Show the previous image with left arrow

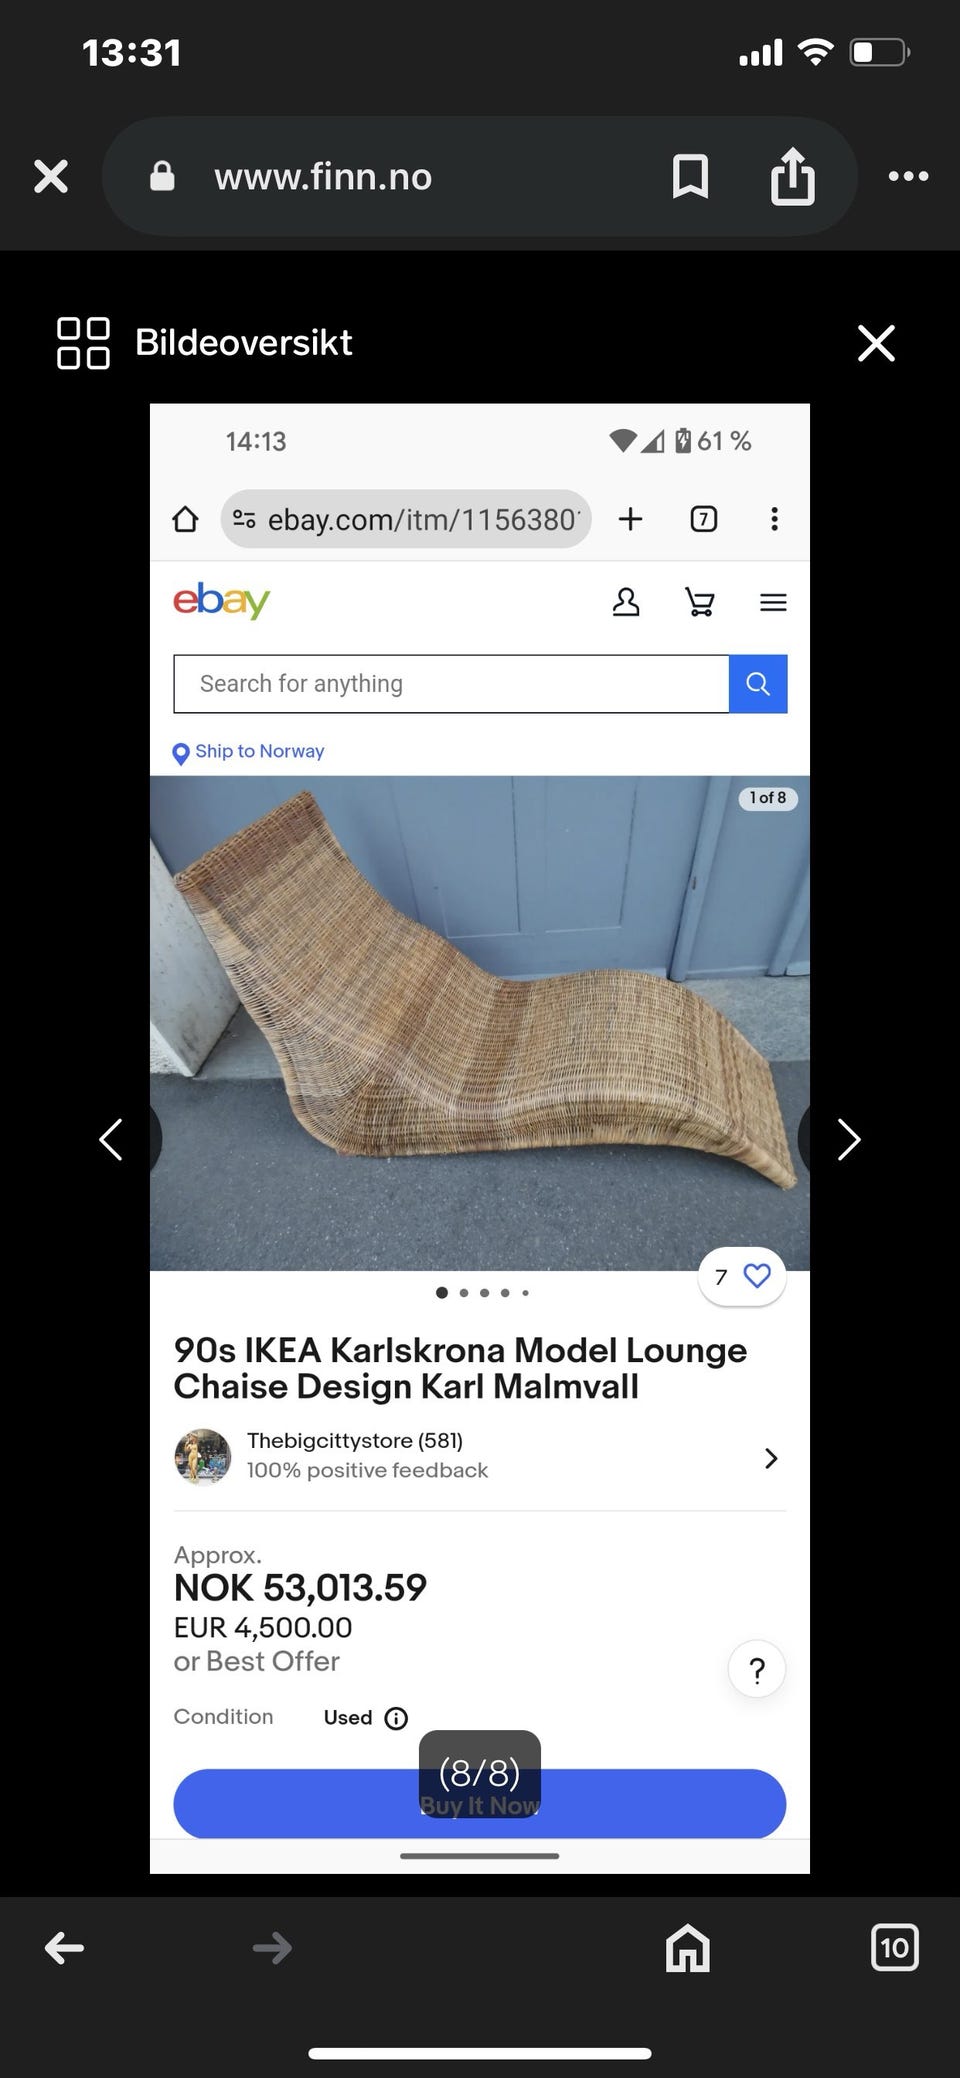tap(111, 1139)
